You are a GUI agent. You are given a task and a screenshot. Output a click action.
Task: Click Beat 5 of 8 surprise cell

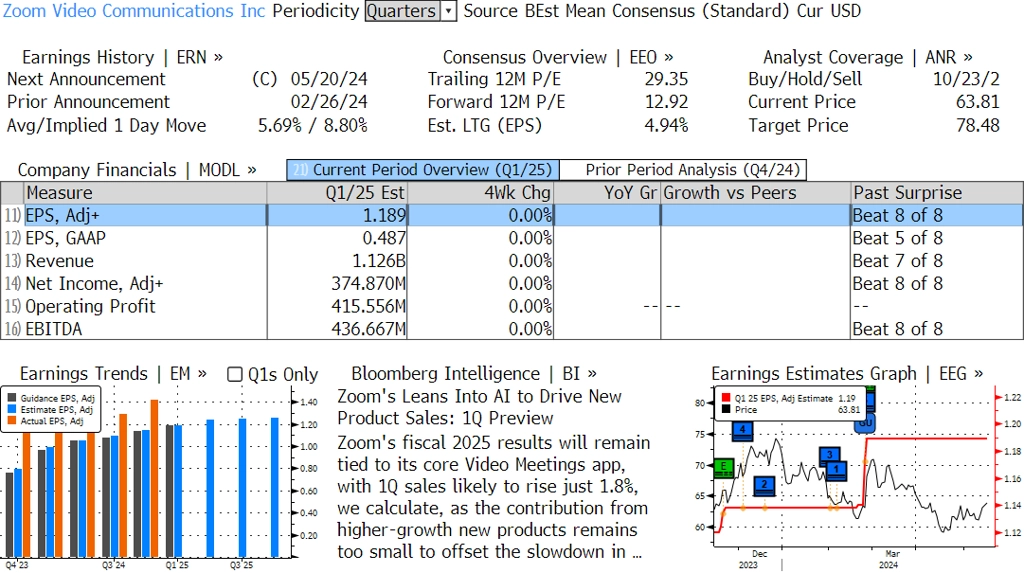pyautogui.click(x=898, y=238)
